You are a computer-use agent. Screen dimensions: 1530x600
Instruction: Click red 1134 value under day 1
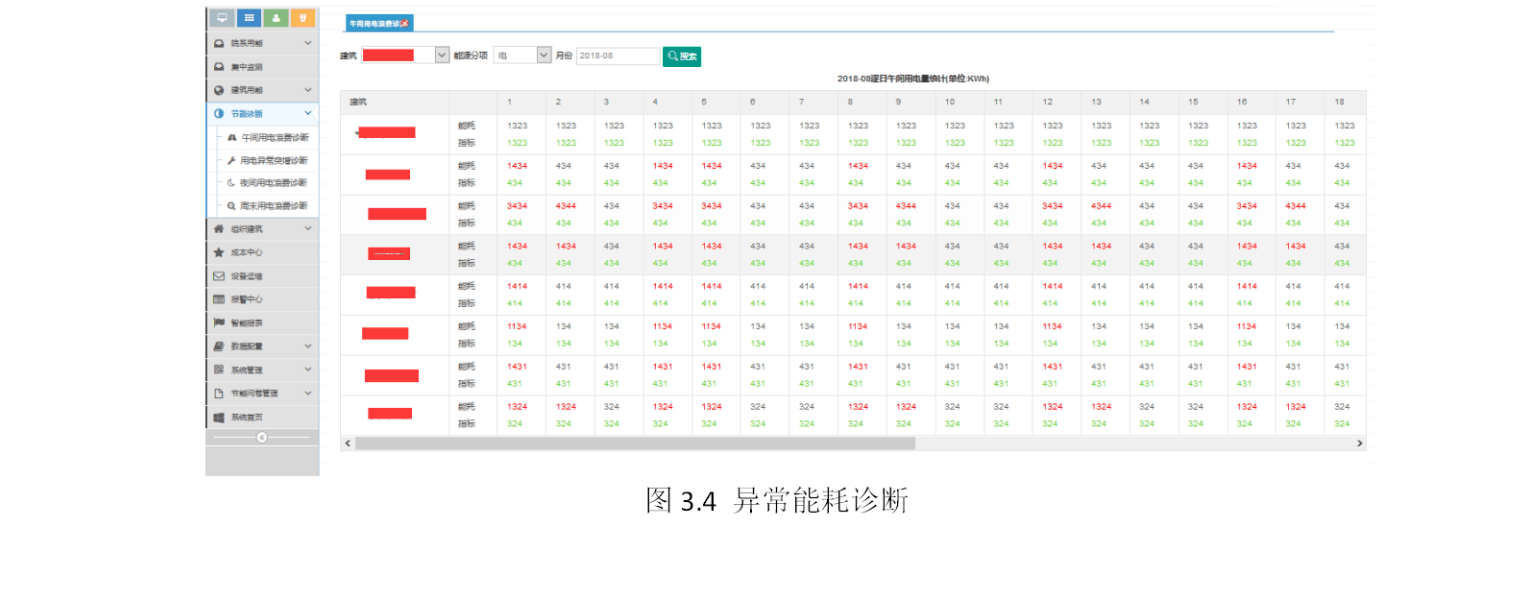tap(517, 326)
